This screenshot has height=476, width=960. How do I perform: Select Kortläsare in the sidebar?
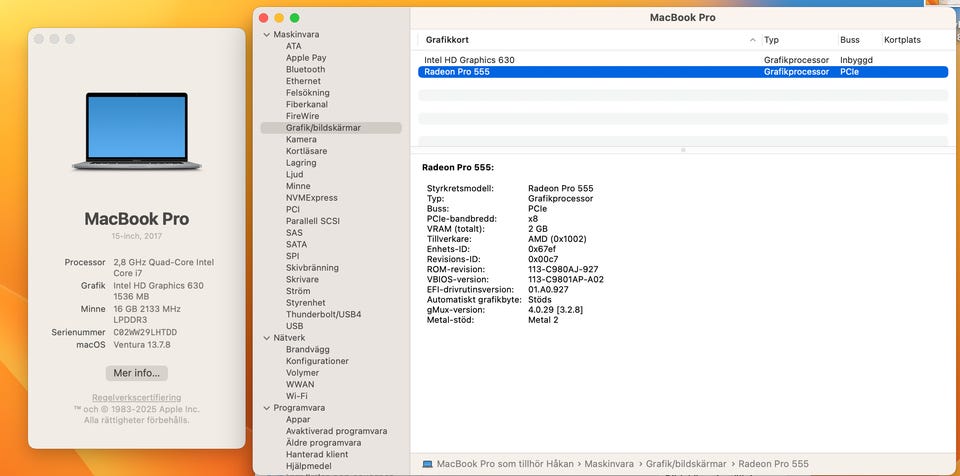pyautogui.click(x=306, y=151)
